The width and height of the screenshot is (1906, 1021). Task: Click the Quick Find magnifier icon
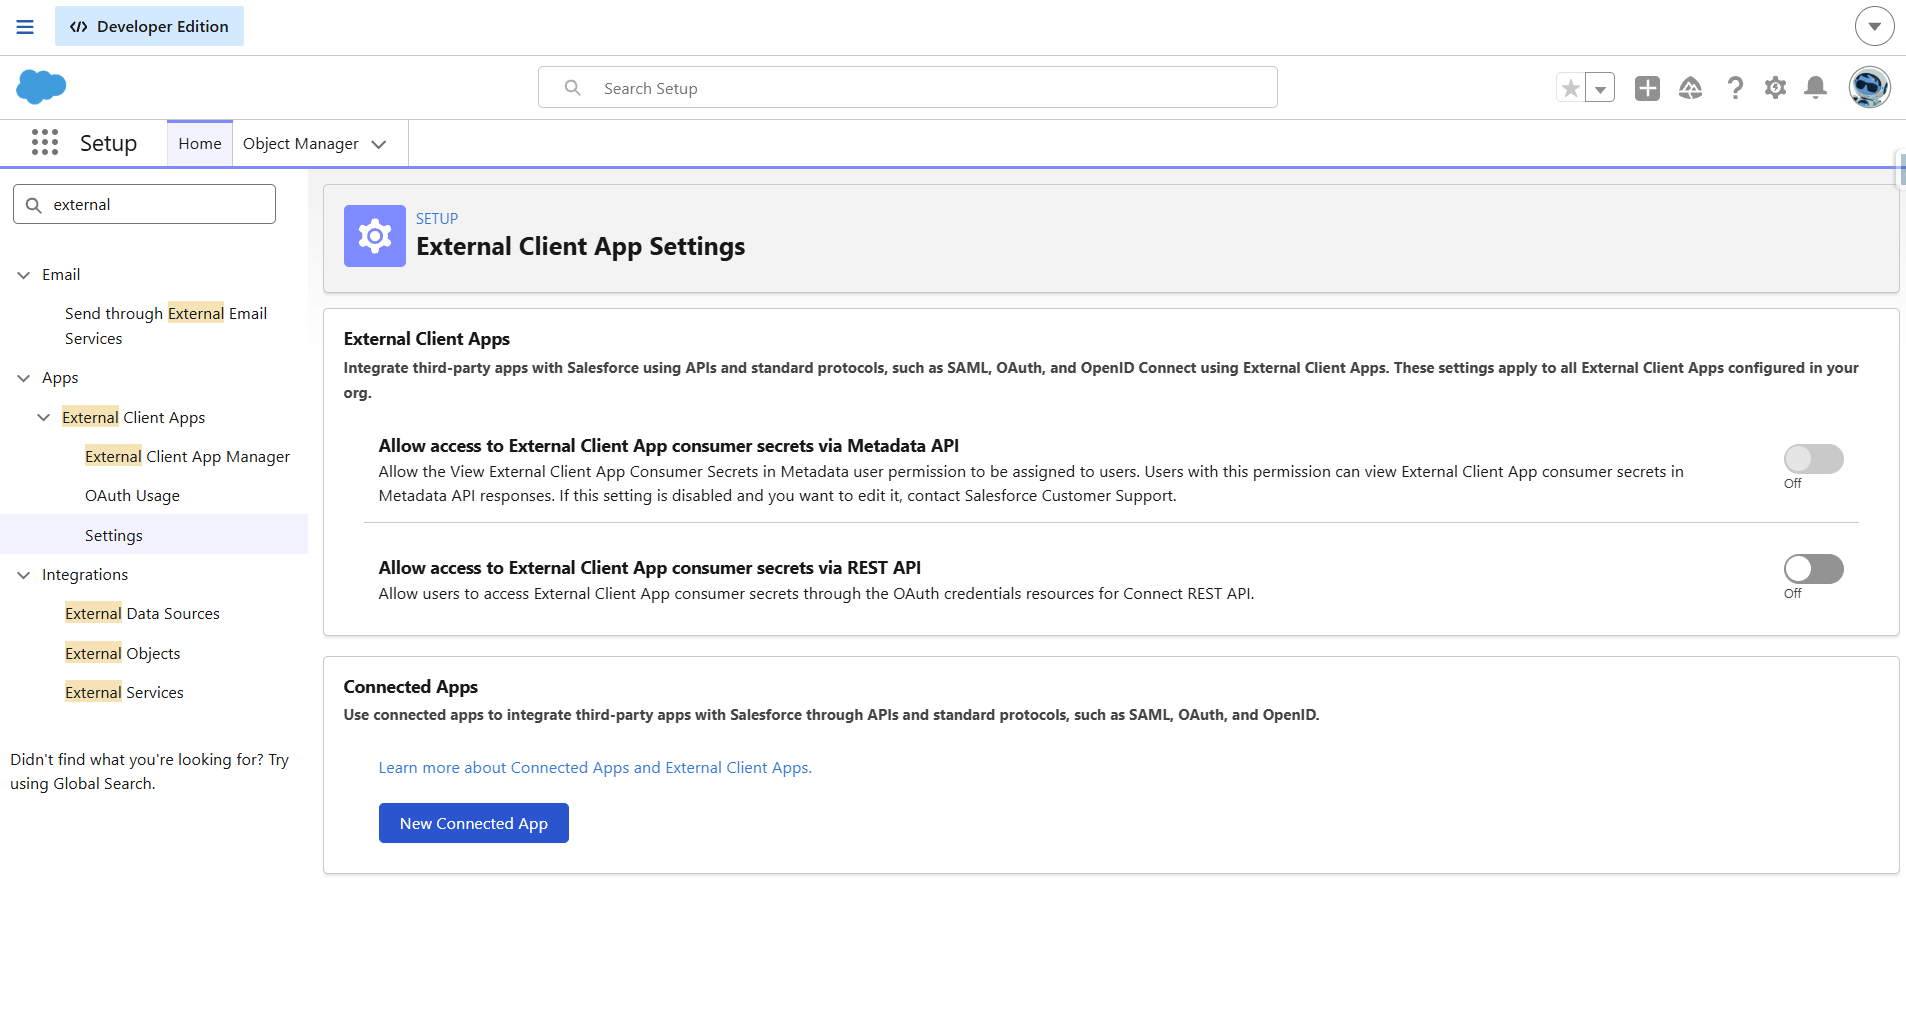34,205
